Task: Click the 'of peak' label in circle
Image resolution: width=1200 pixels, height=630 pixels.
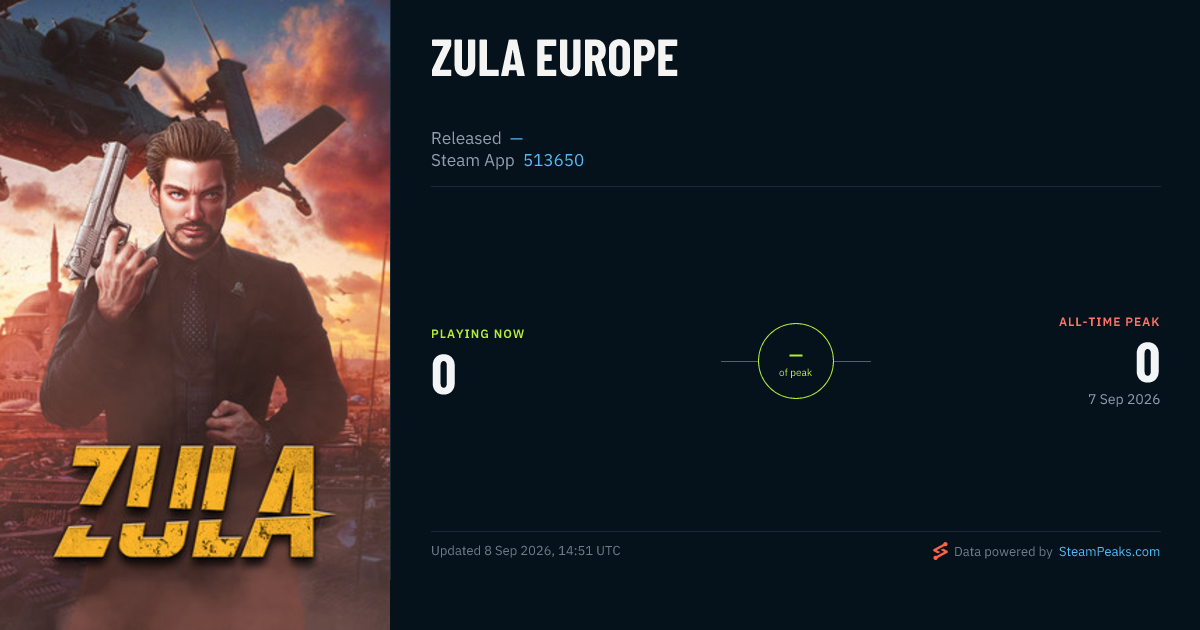Action: 796,373
